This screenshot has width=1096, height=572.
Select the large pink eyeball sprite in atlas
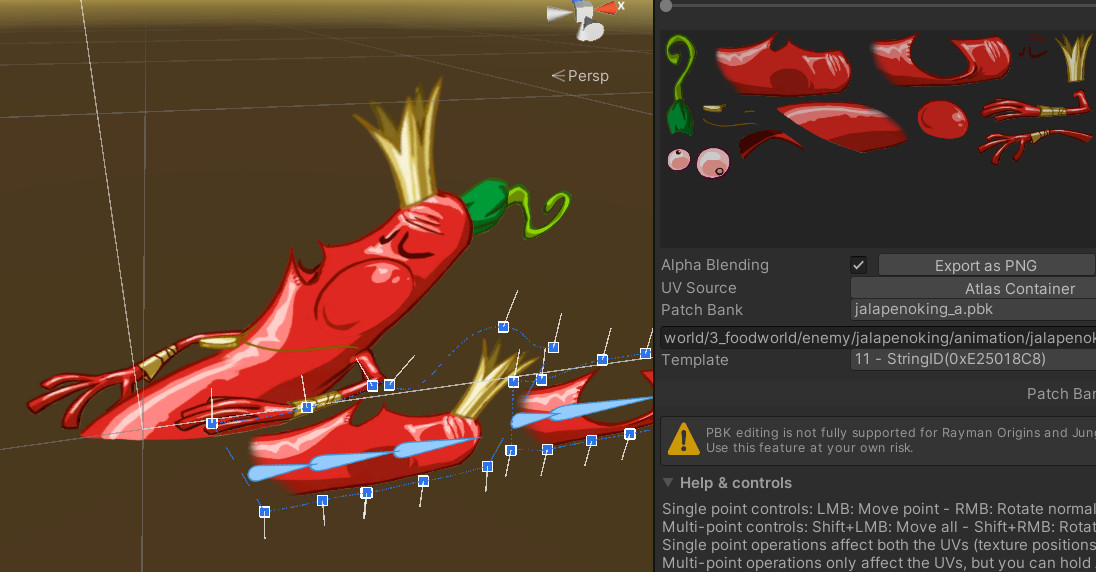[x=713, y=161]
